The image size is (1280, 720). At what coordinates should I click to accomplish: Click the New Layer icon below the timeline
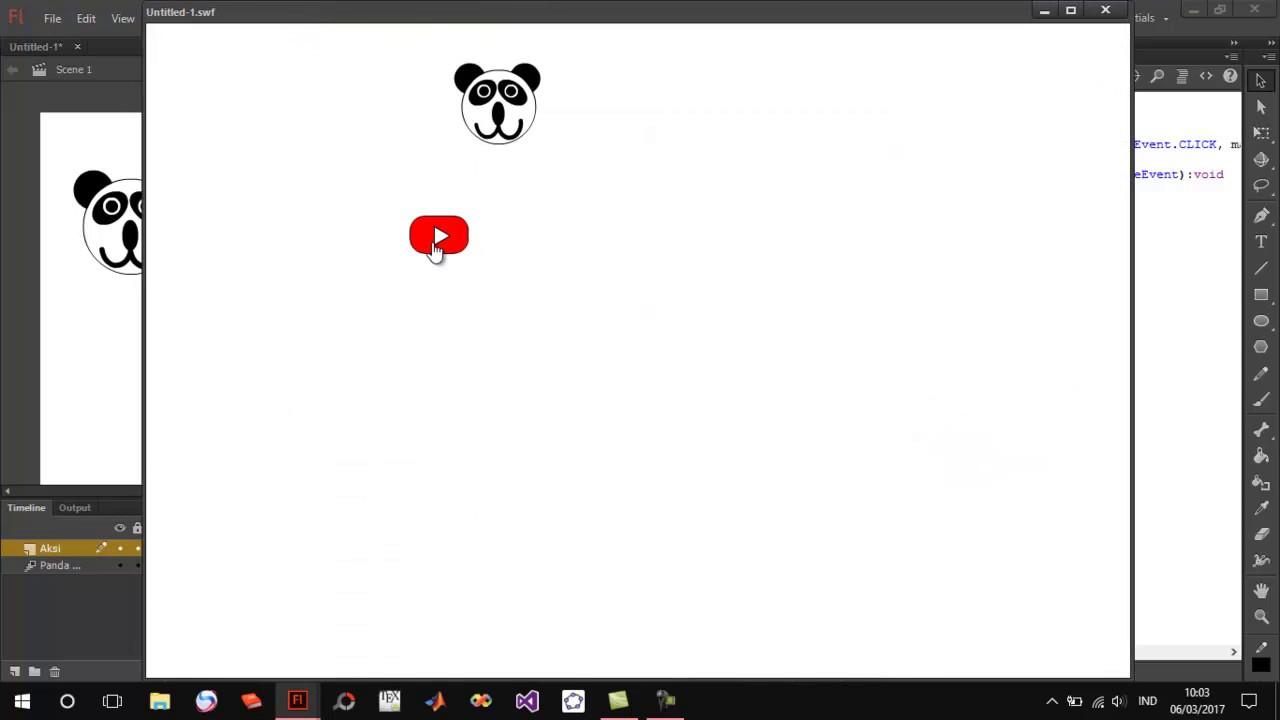(15, 672)
